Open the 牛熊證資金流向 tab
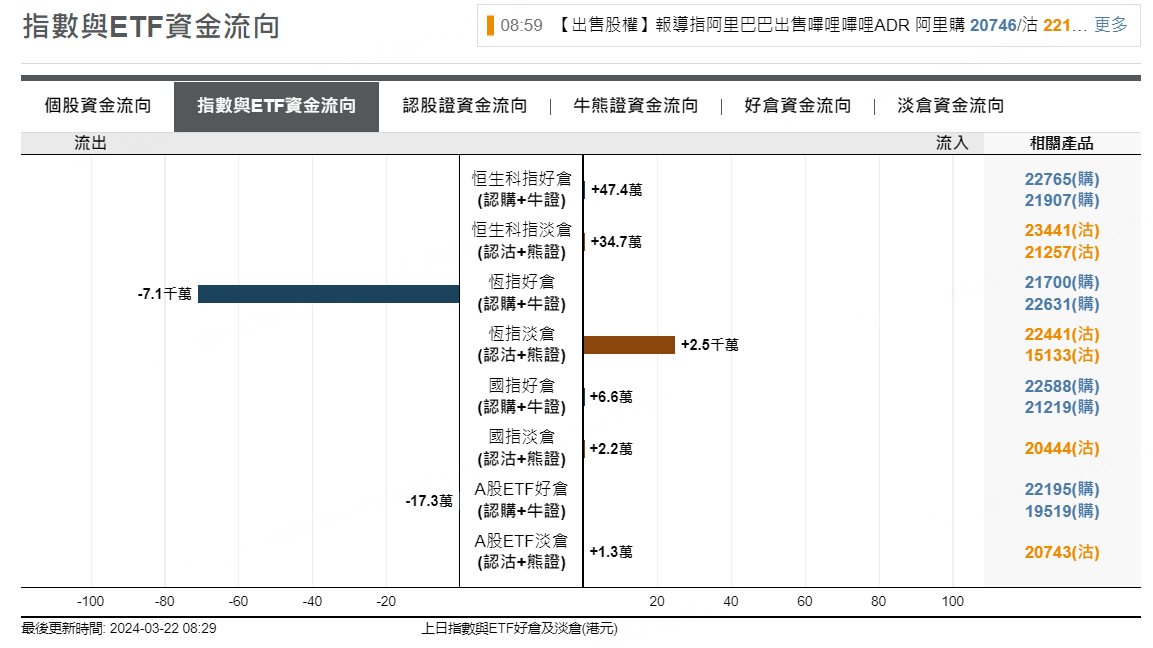This screenshot has height=648, width=1153. [635, 106]
